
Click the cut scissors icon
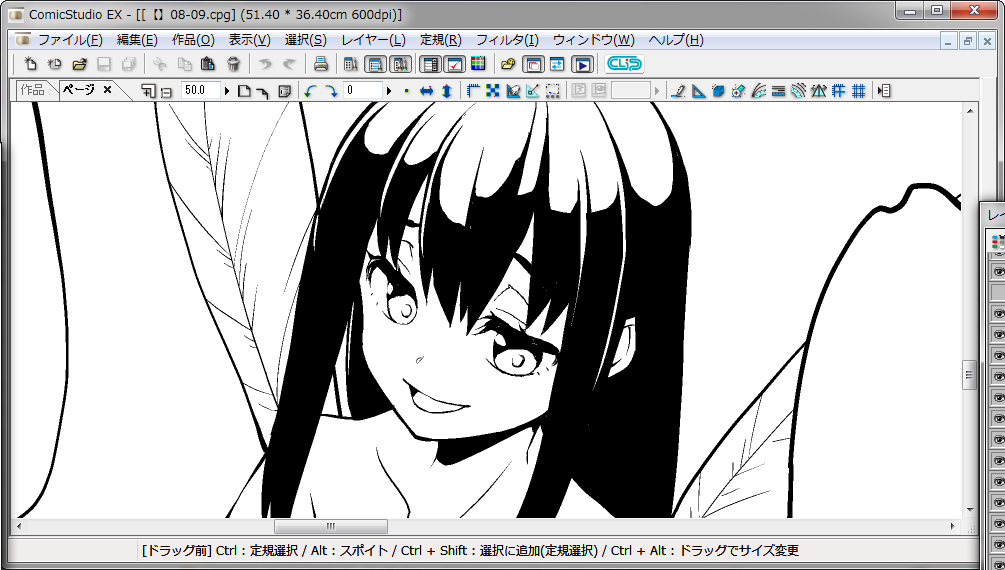(x=160, y=64)
